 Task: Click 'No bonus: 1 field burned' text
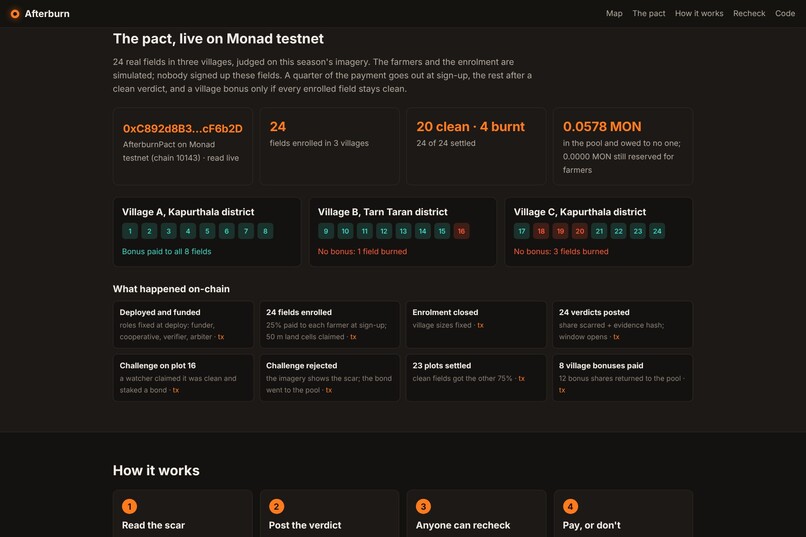(x=362, y=252)
